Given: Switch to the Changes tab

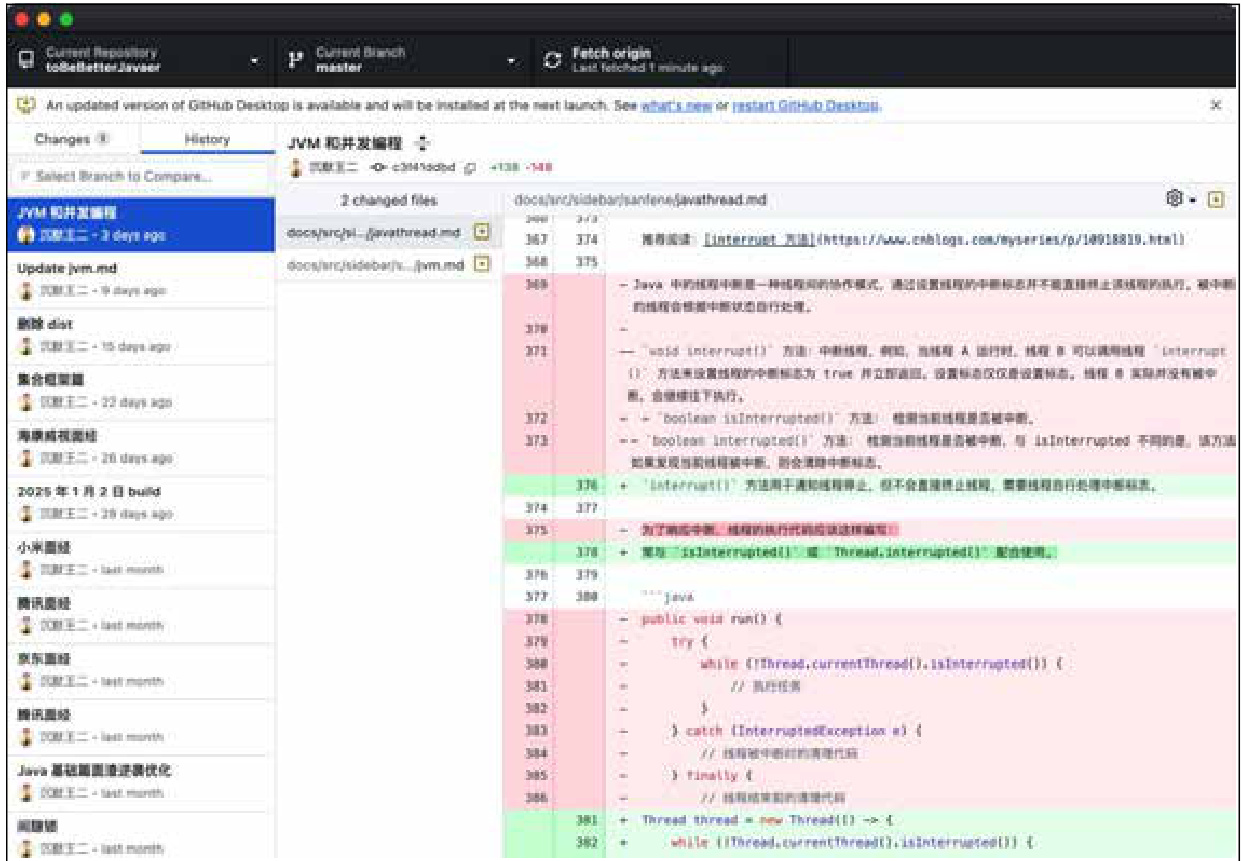Looking at the screenshot, I should [x=73, y=140].
